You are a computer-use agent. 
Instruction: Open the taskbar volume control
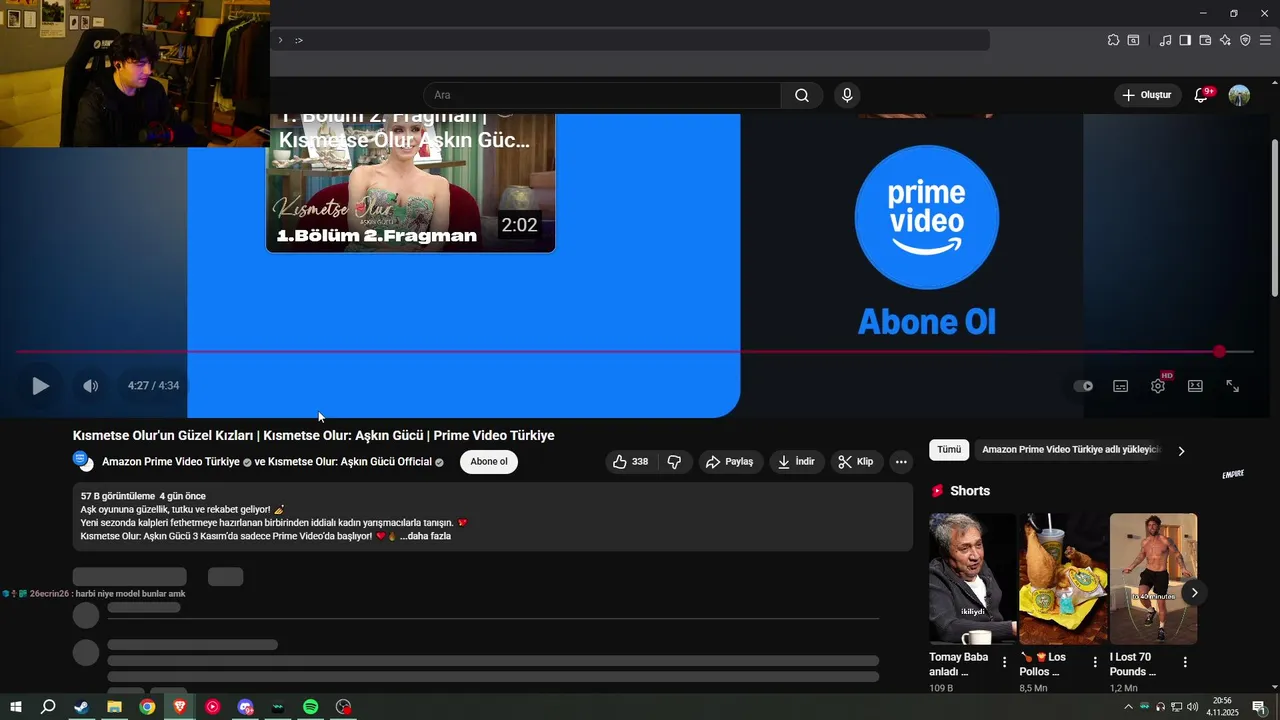coord(1192,707)
